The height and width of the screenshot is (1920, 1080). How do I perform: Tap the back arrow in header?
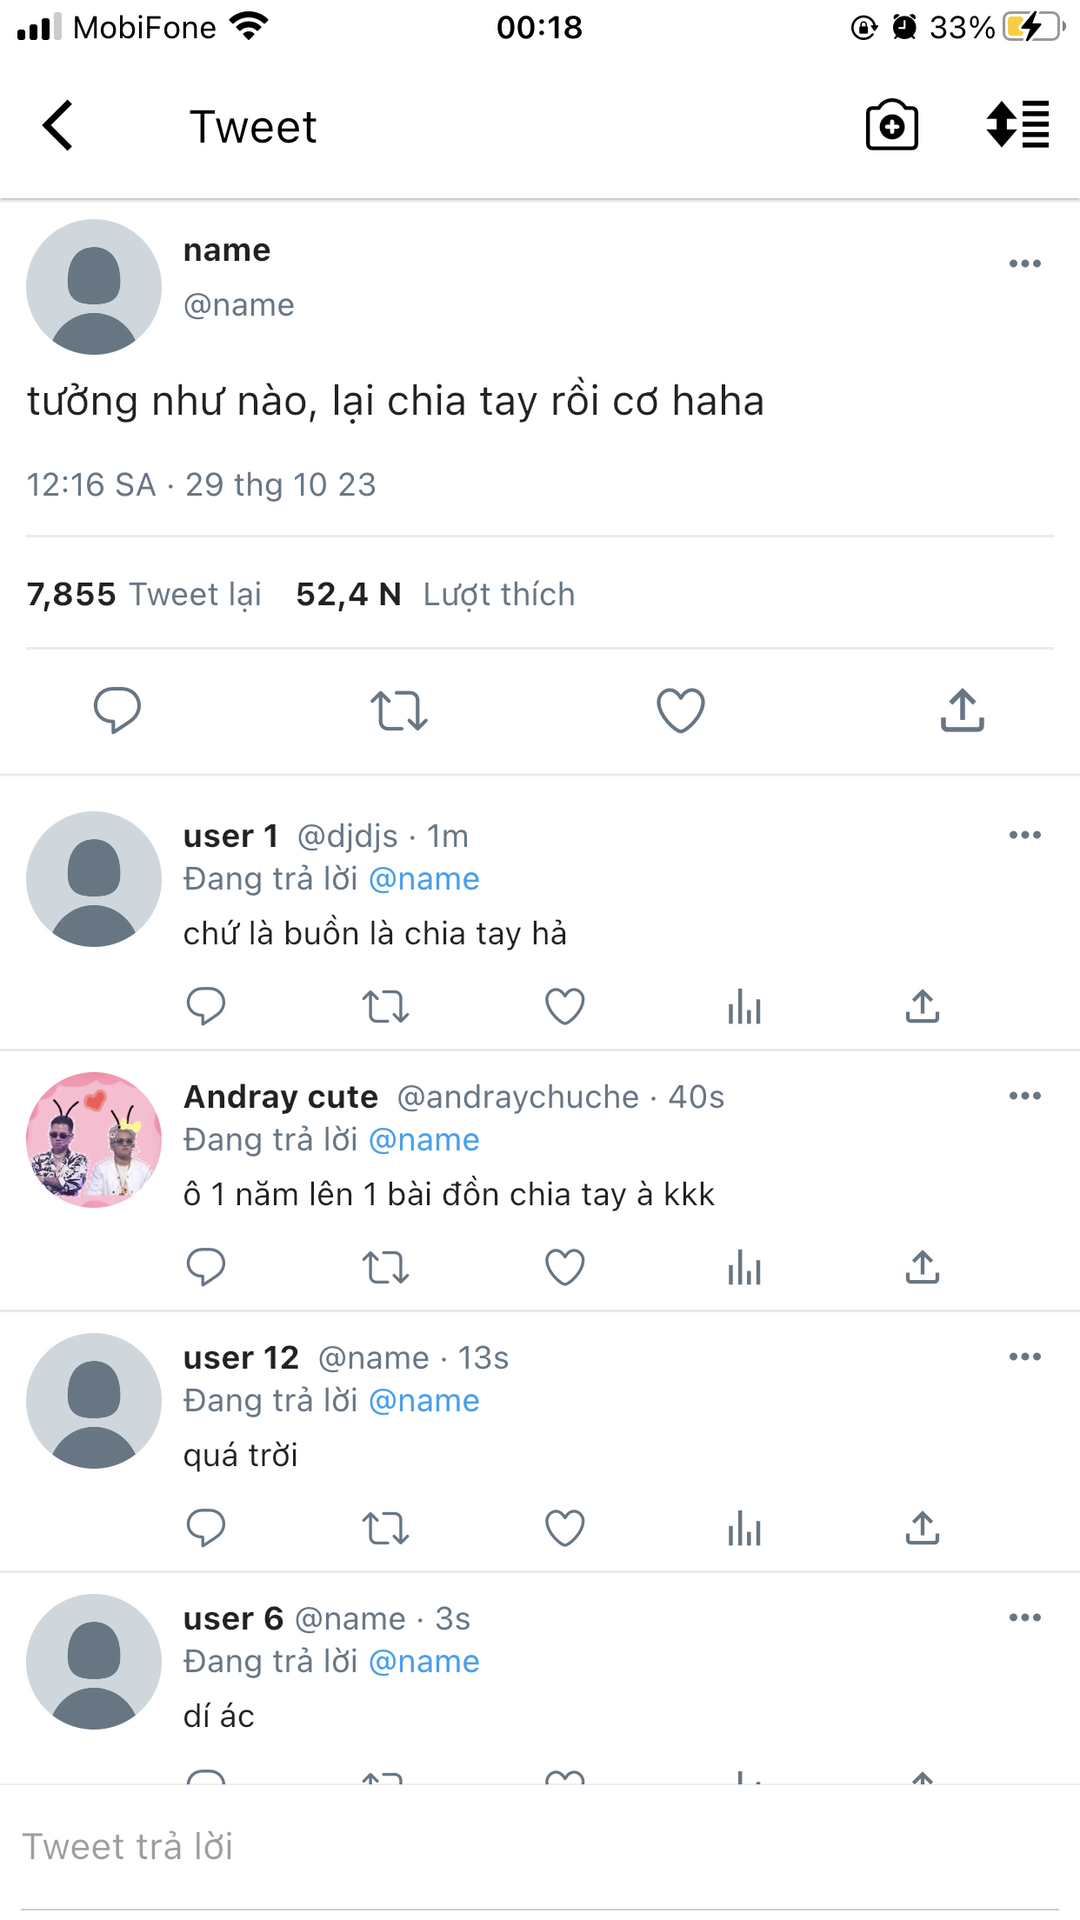(x=58, y=126)
